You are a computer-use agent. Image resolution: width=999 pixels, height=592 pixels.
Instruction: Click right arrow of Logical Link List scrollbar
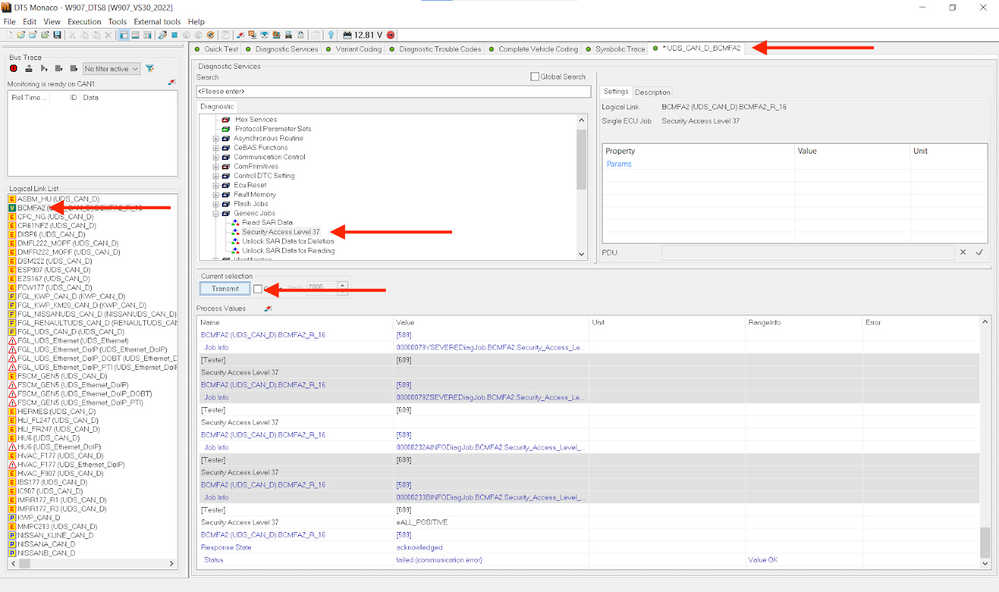(x=171, y=563)
